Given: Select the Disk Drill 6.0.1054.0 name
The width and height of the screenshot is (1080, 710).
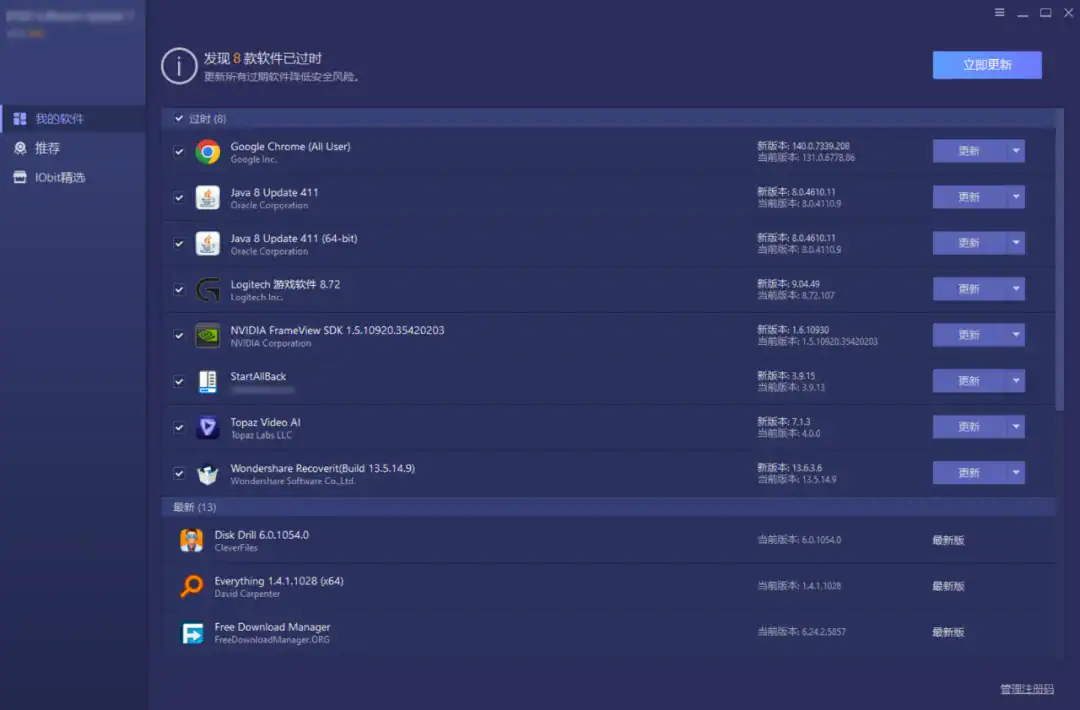Looking at the screenshot, I should pos(262,534).
